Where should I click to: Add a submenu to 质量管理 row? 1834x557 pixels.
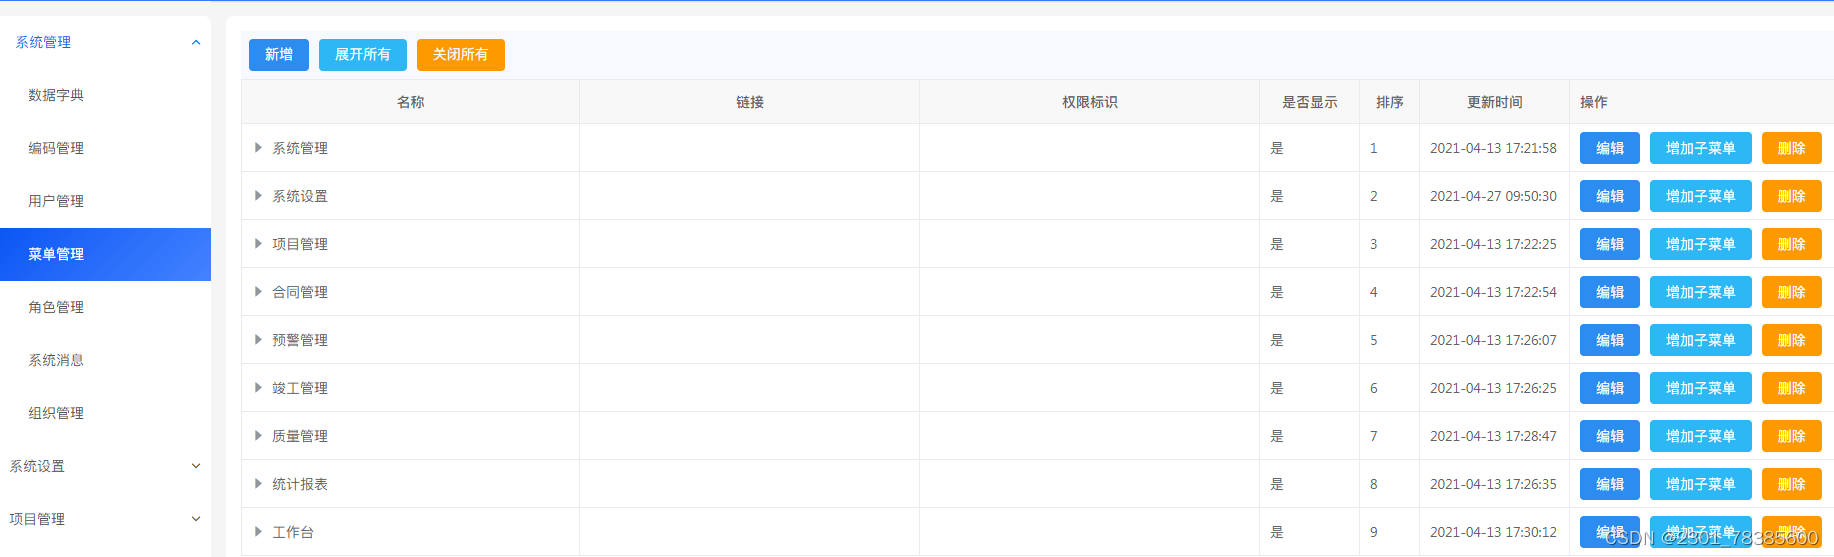click(x=1701, y=436)
